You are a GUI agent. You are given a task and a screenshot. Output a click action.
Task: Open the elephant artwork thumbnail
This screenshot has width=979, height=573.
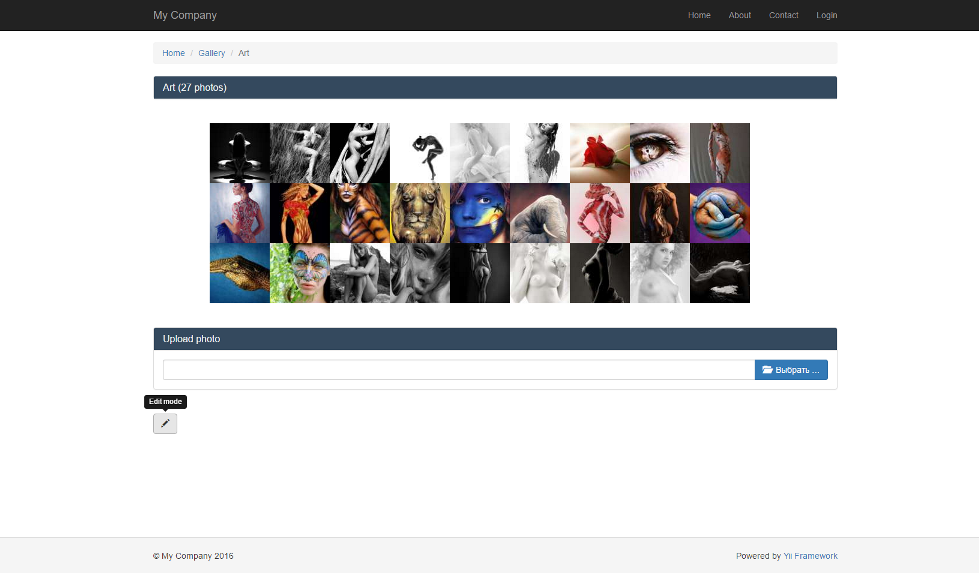(x=540, y=213)
